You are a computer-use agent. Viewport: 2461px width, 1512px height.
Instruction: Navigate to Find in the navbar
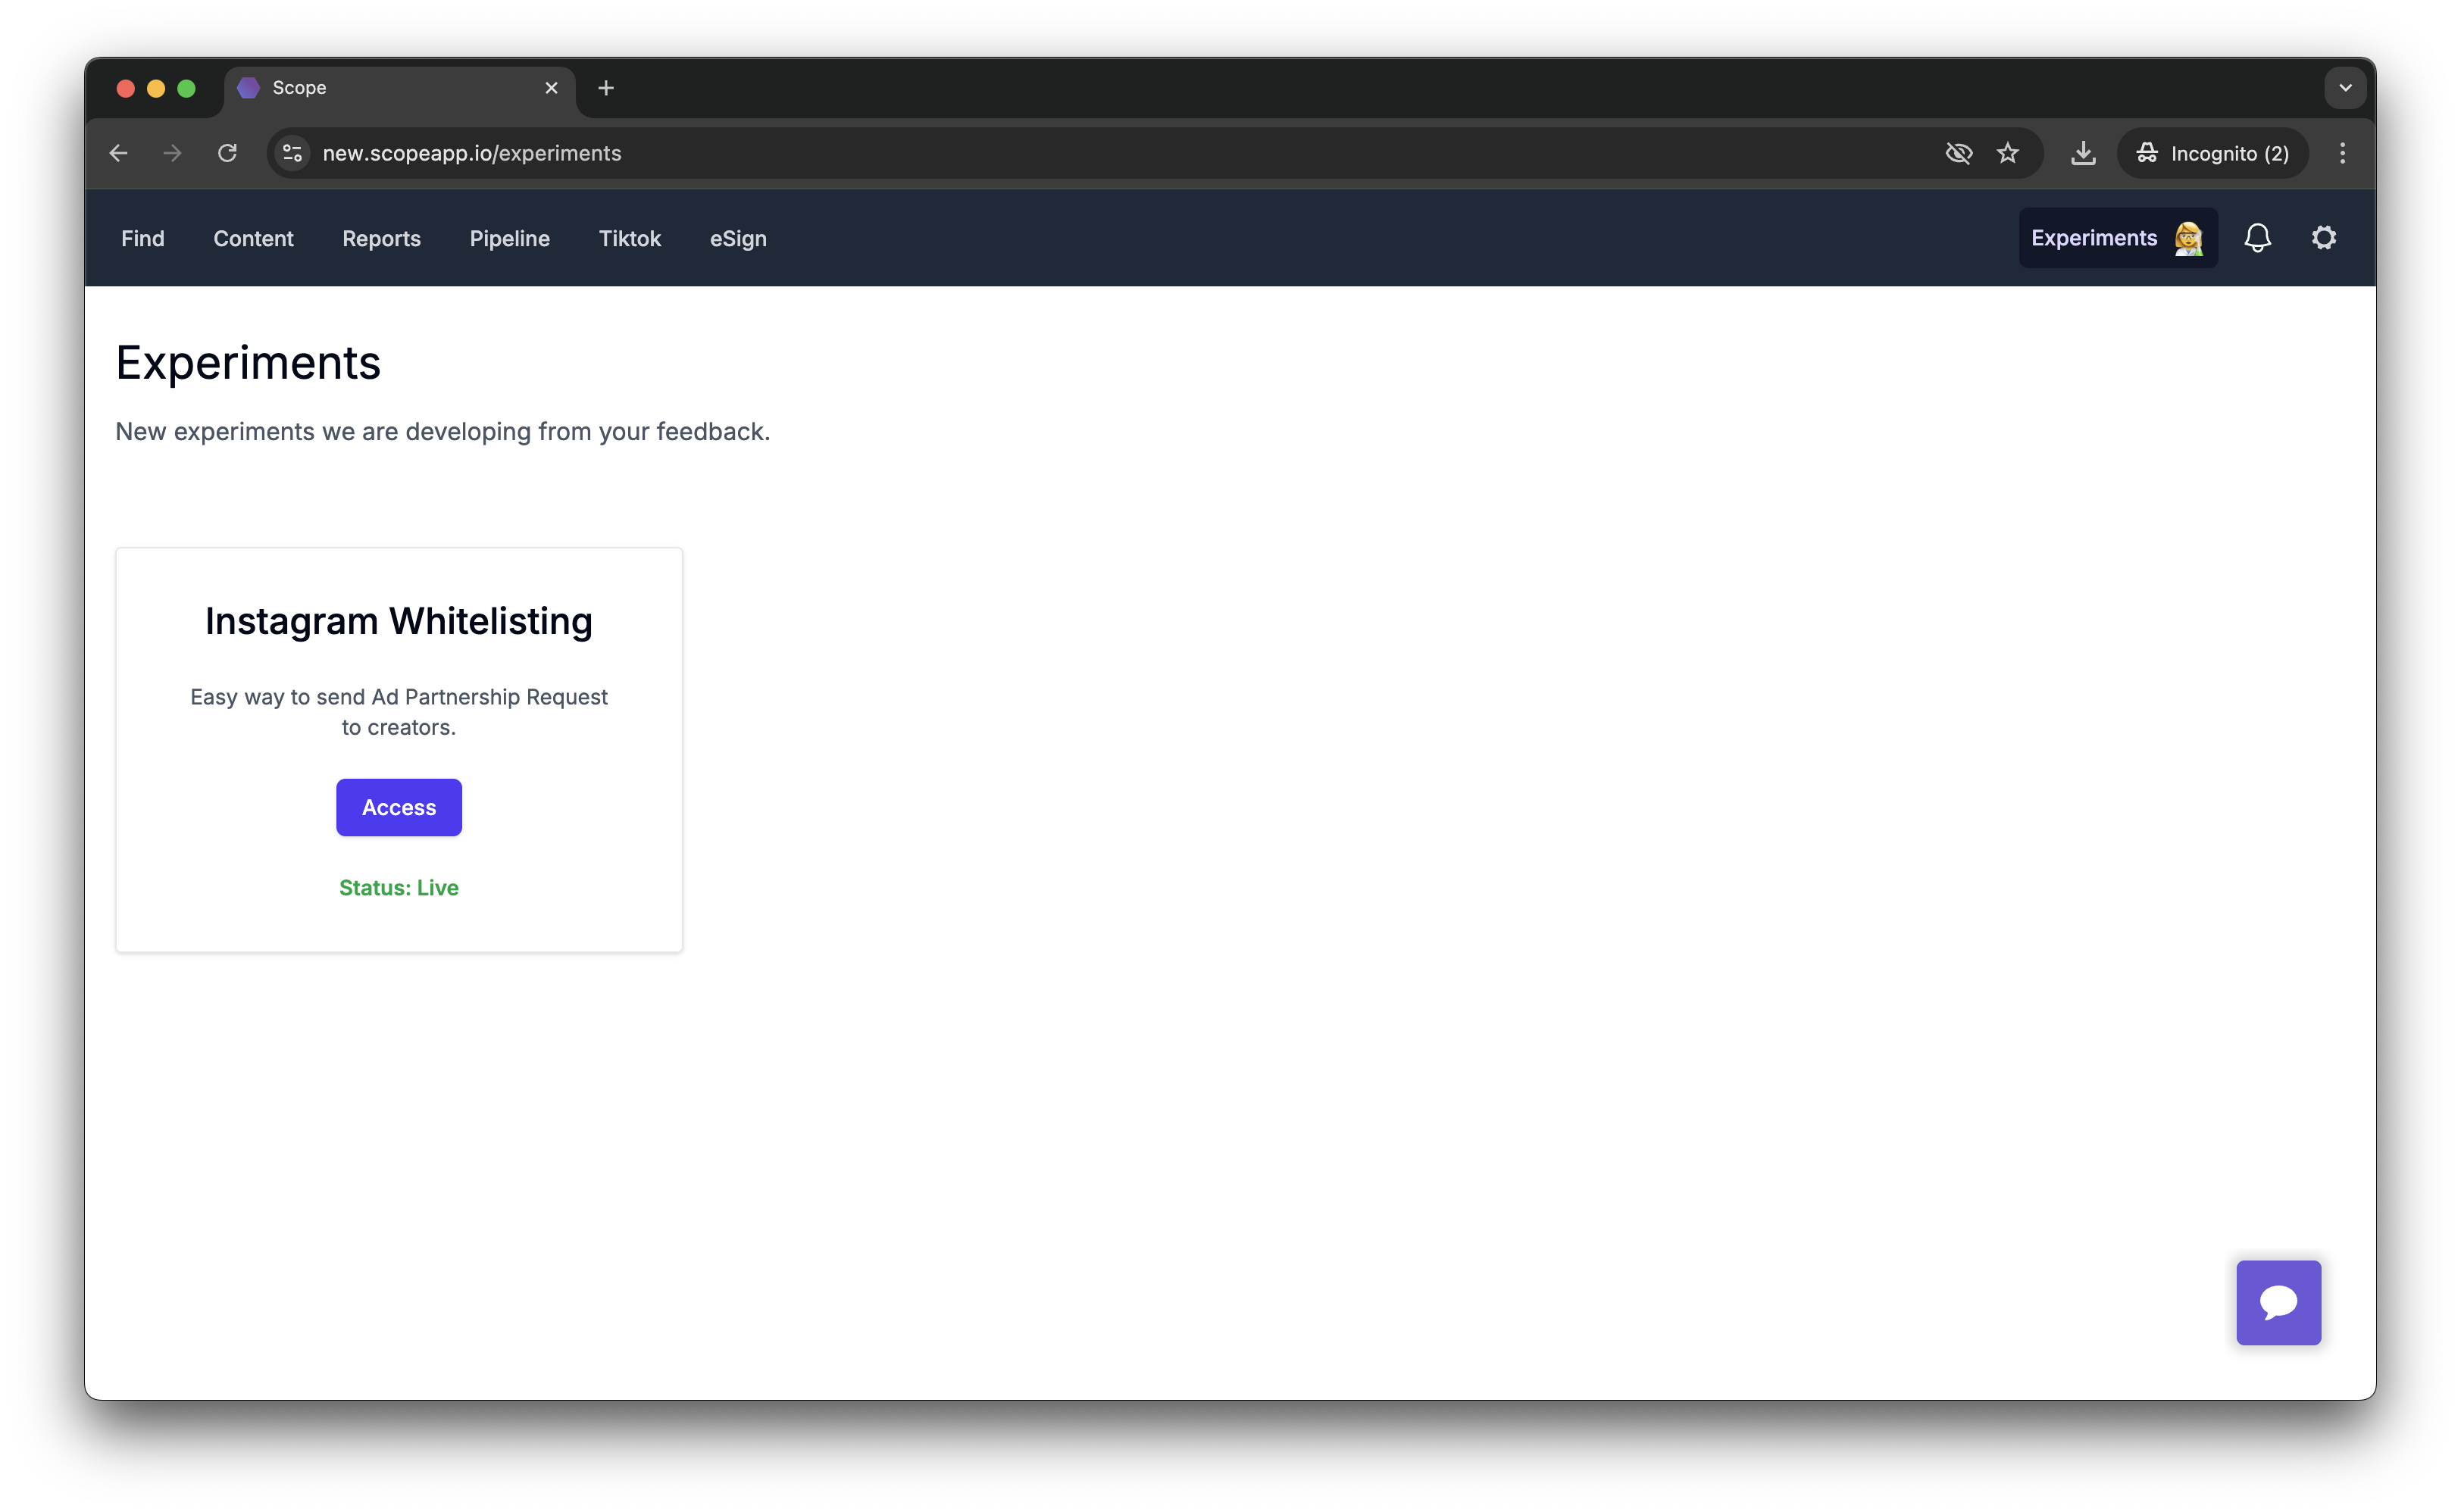pyautogui.click(x=143, y=238)
